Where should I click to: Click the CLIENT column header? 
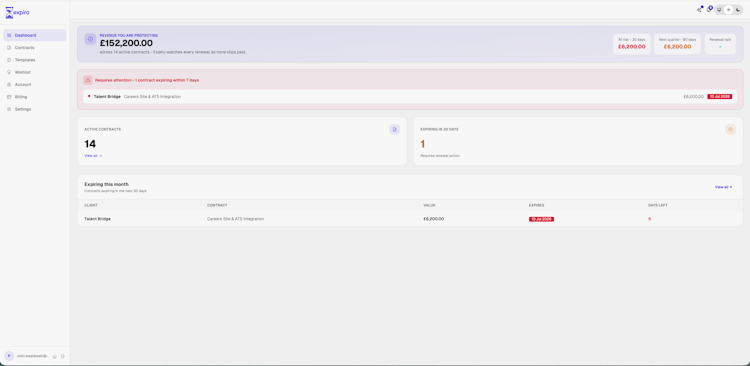click(91, 205)
